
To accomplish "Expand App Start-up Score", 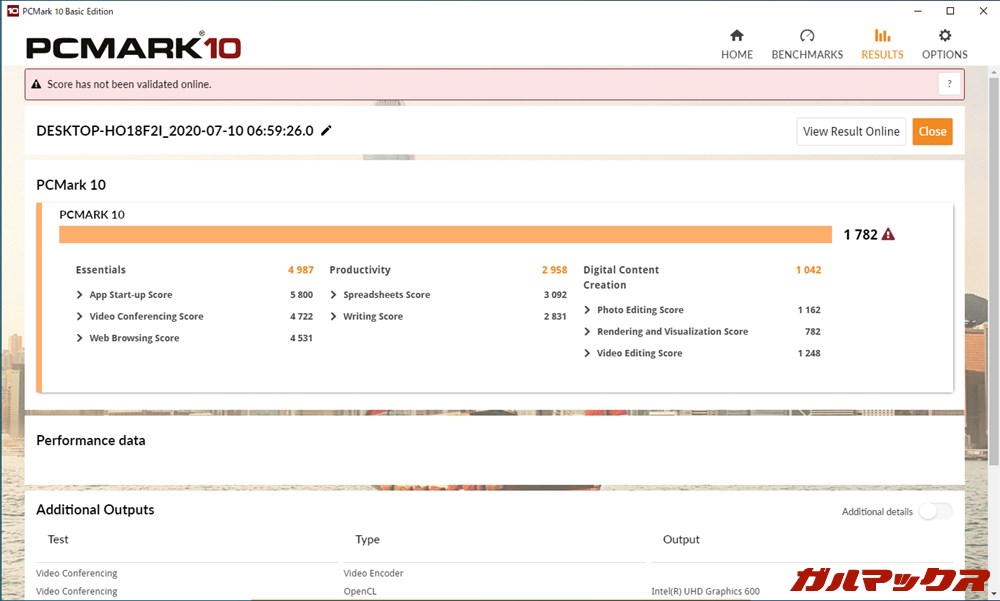I will point(80,295).
